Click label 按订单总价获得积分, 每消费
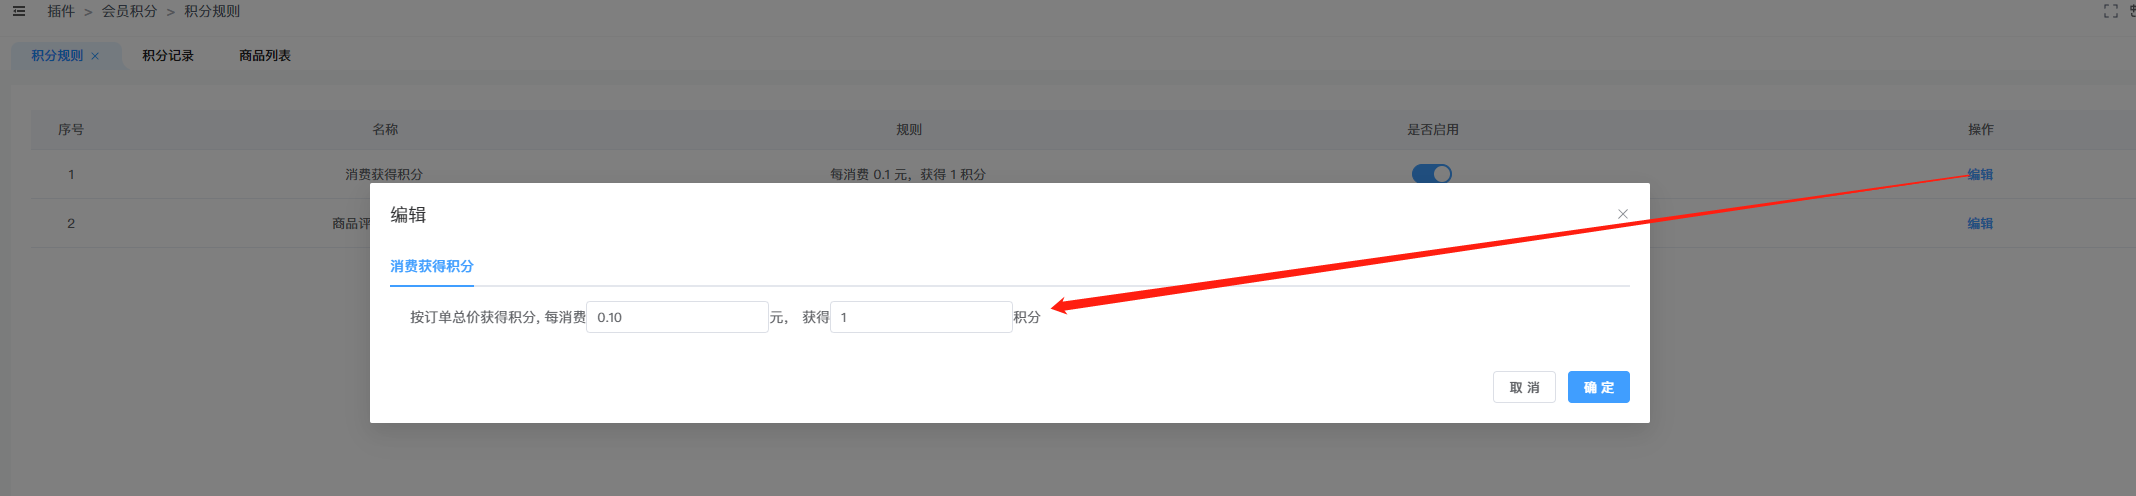Viewport: 2136px width, 496px height. click(x=498, y=317)
